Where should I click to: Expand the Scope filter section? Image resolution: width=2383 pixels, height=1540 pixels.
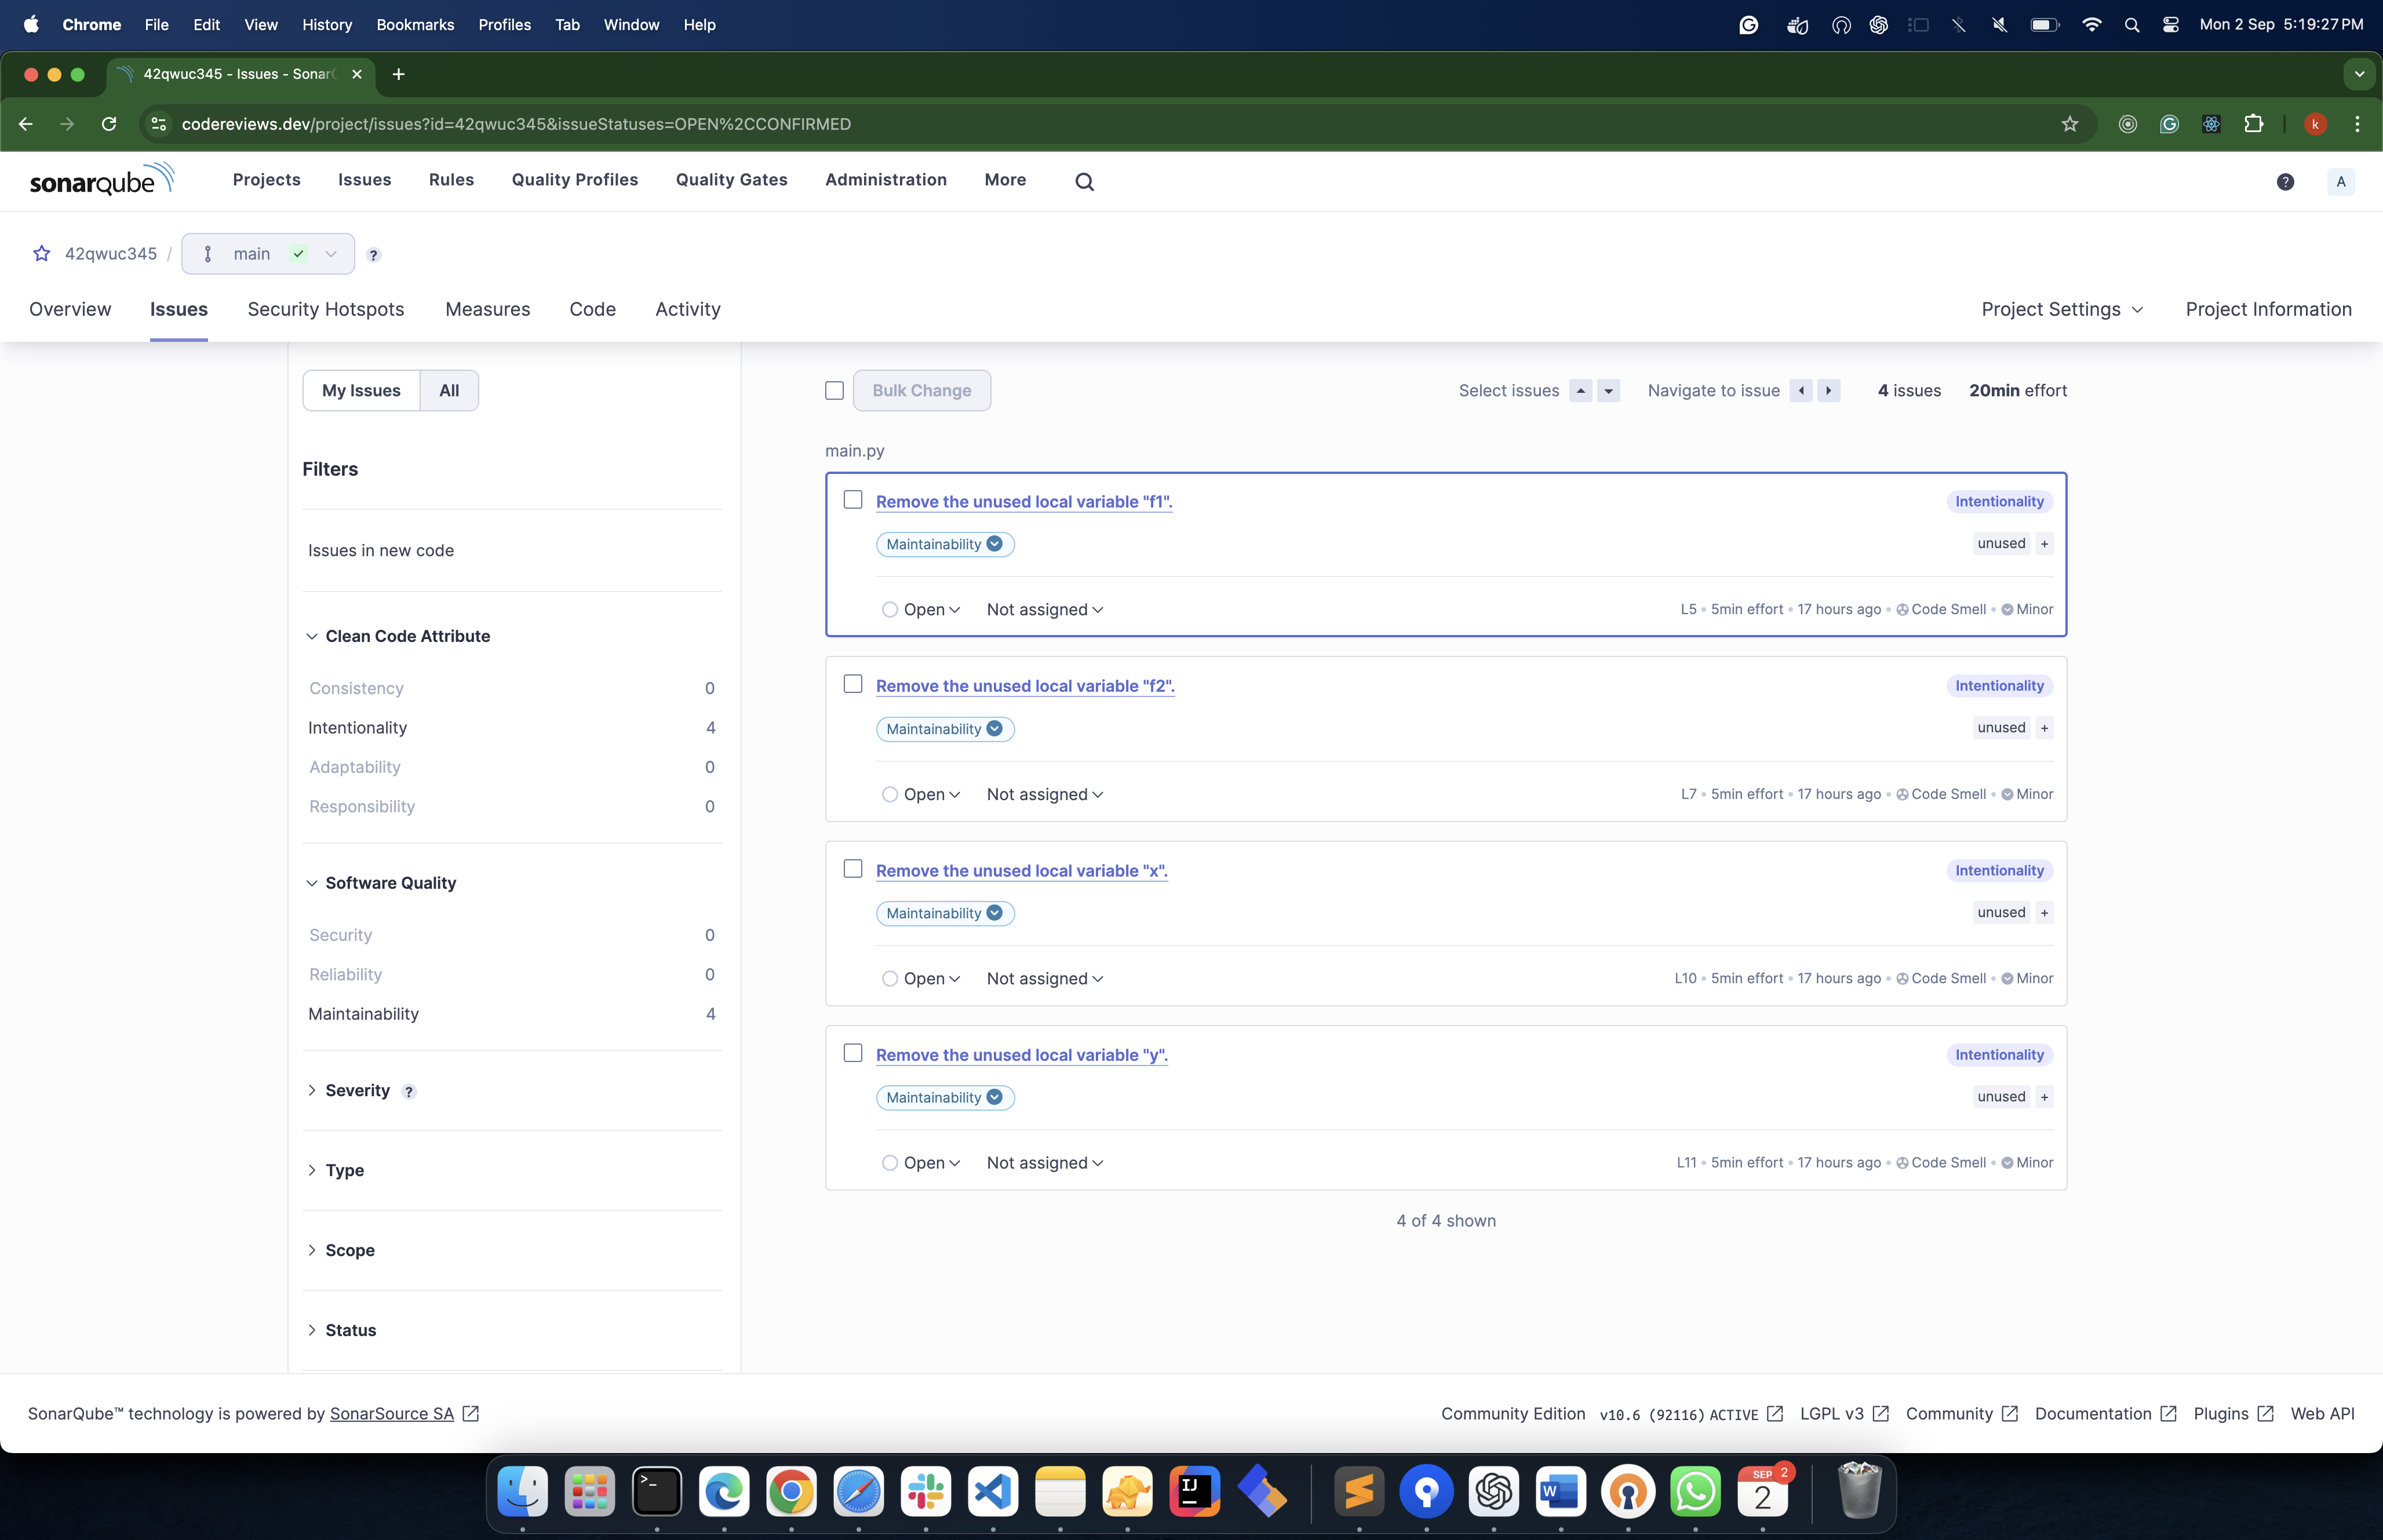pos(340,1251)
